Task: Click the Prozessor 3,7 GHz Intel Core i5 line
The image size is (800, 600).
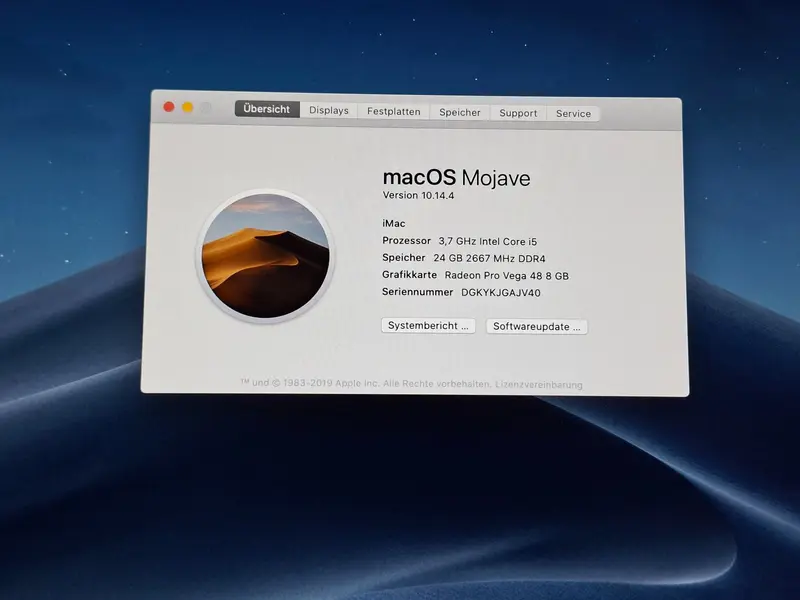Action: tap(460, 241)
